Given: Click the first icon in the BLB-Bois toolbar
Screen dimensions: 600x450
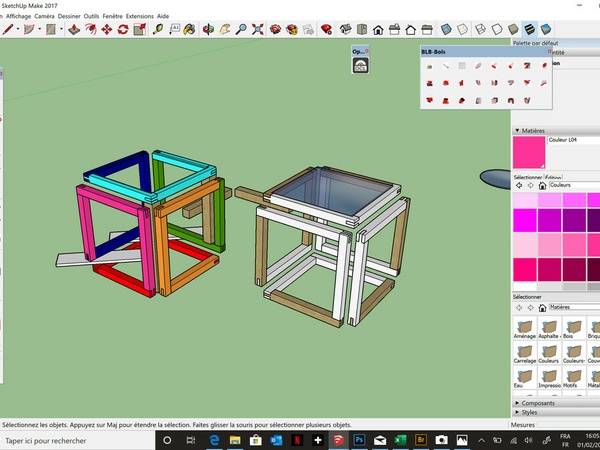Looking at the screenshot, I should coord(429,66).
